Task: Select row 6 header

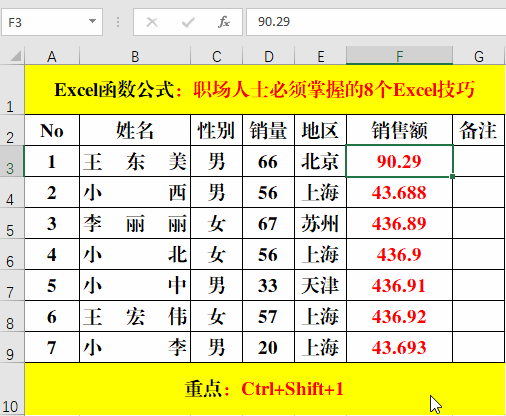Action: pyautogui.click(x=12, y=254)
